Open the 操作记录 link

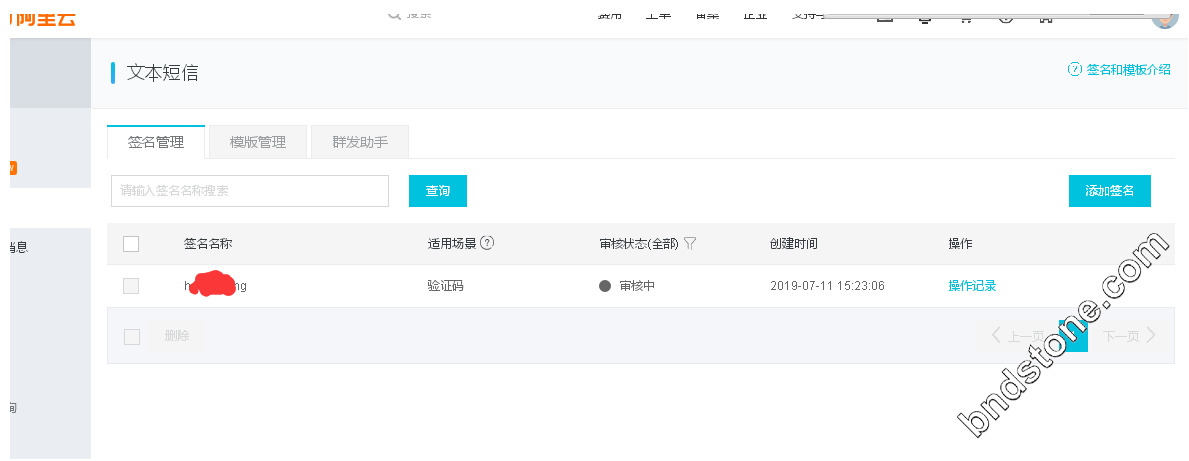972,286
